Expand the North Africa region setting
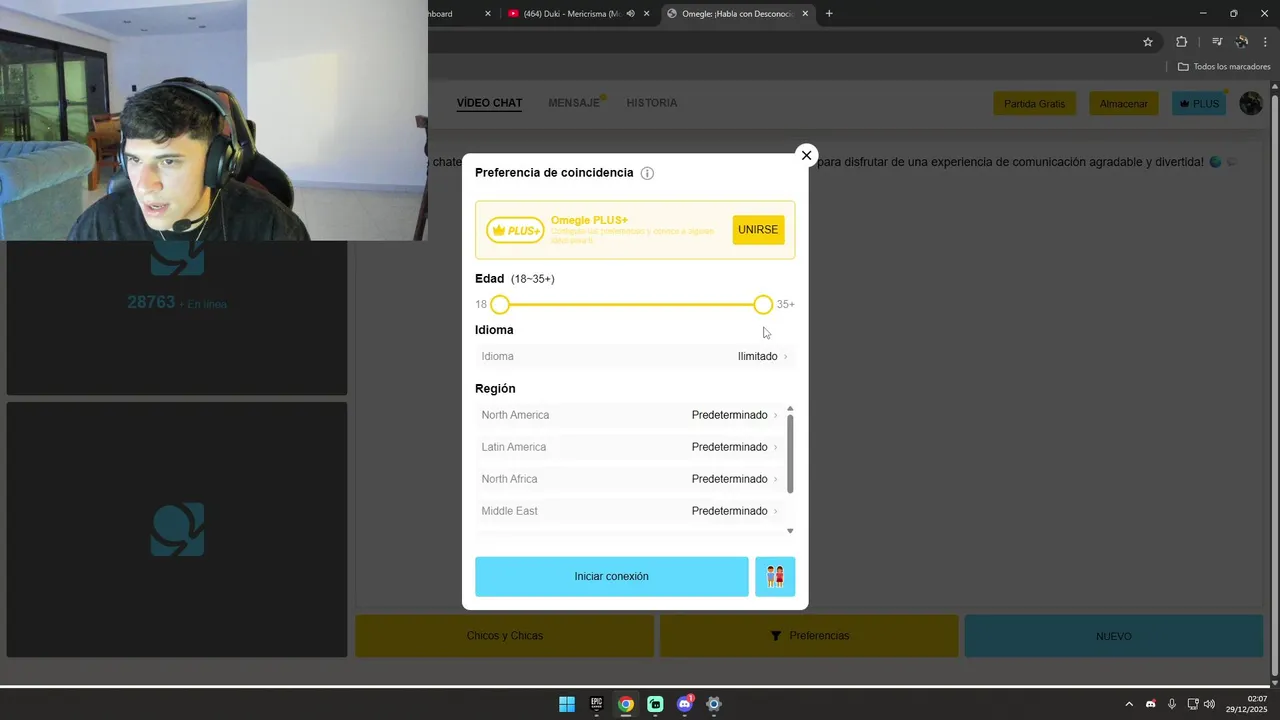1280x720 pixels. [x=628, y=479]
